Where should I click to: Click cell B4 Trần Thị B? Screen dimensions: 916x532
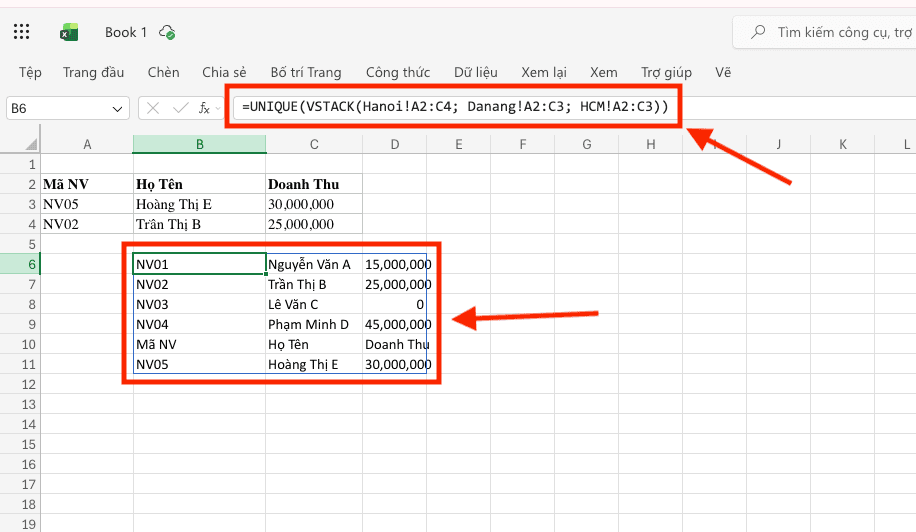tap(200, 224)
